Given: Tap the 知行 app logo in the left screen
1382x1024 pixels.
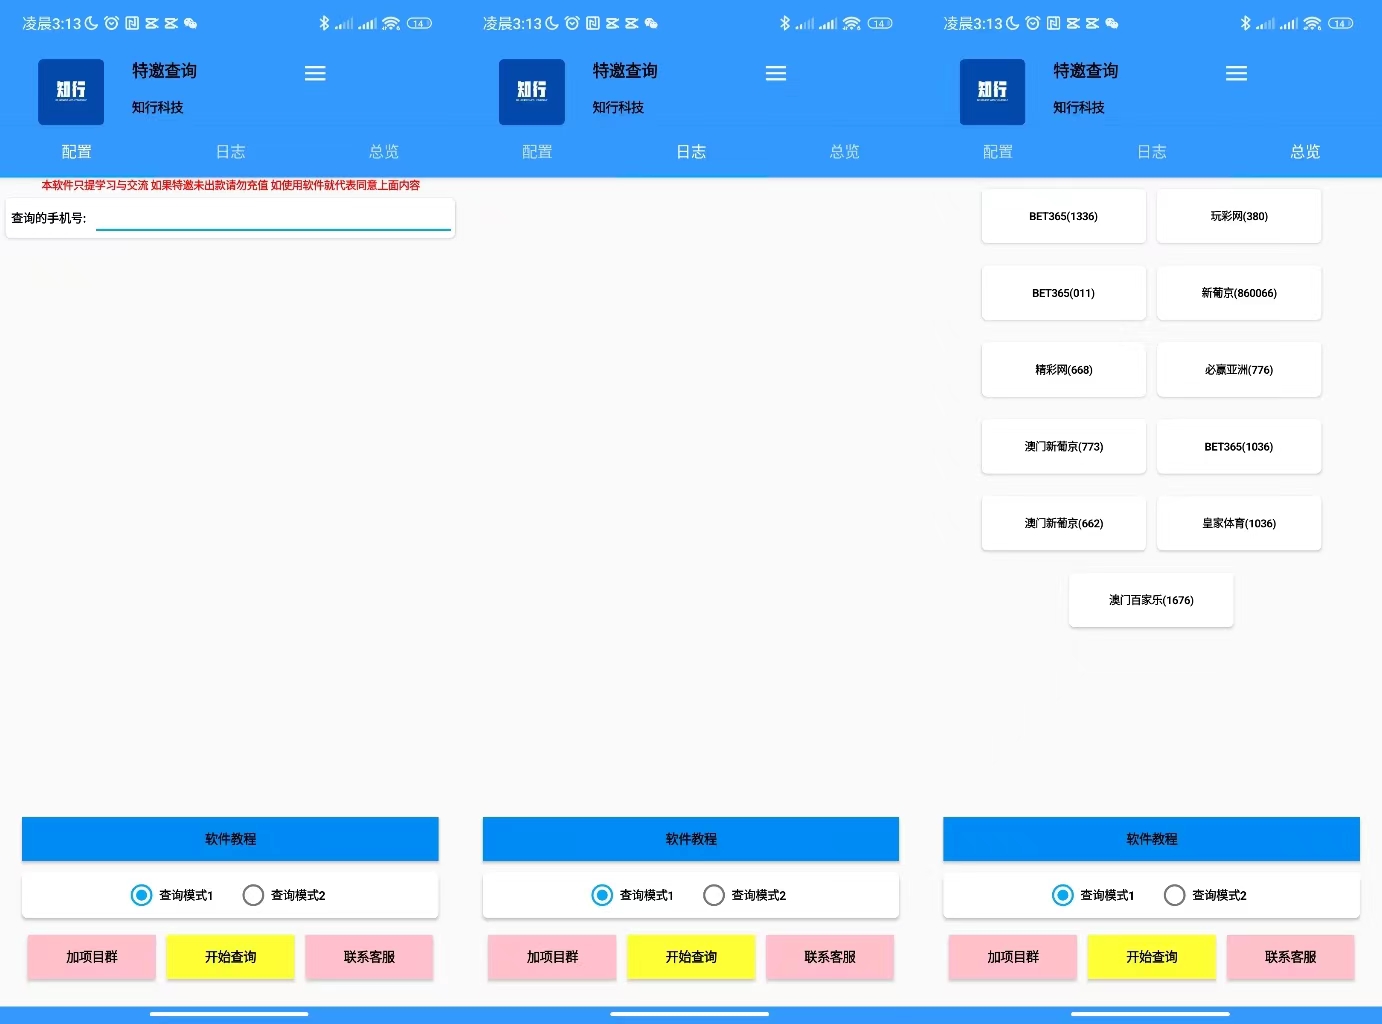Looking at the screenshot, I should (71, 92).
